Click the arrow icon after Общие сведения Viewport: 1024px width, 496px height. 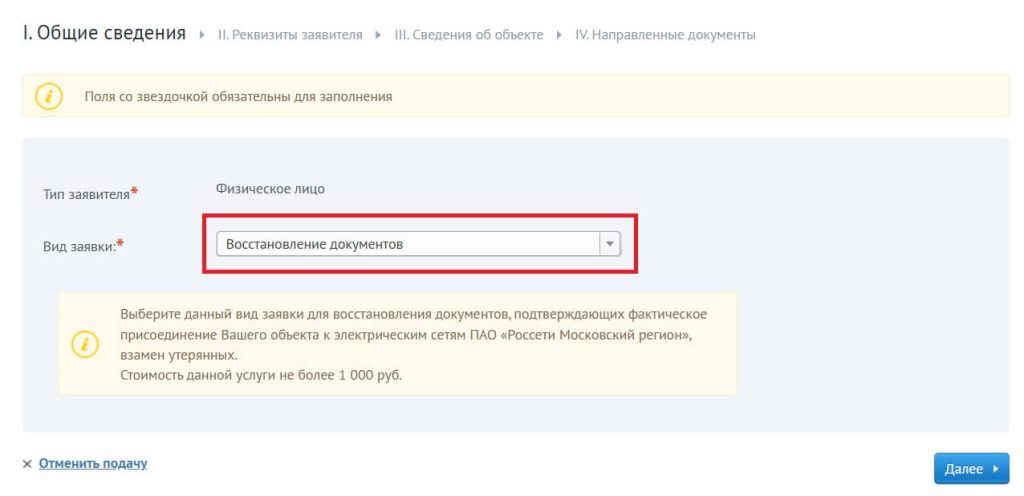(x=202, y=35)
